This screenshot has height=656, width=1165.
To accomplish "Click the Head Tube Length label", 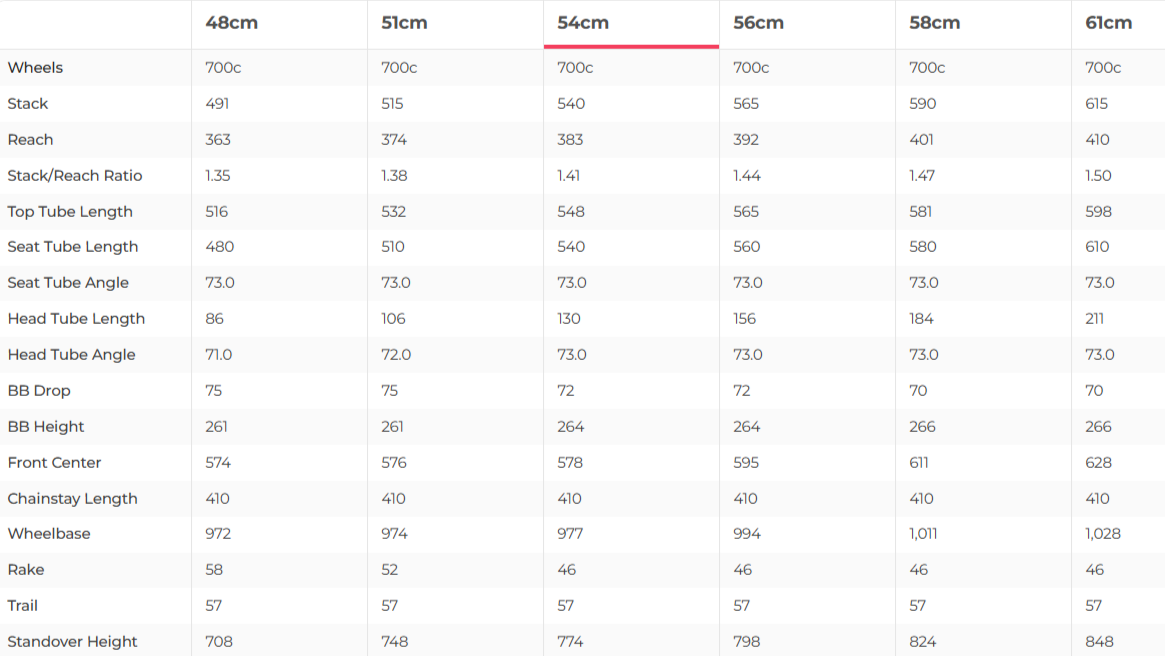I will tap(76, 319).
